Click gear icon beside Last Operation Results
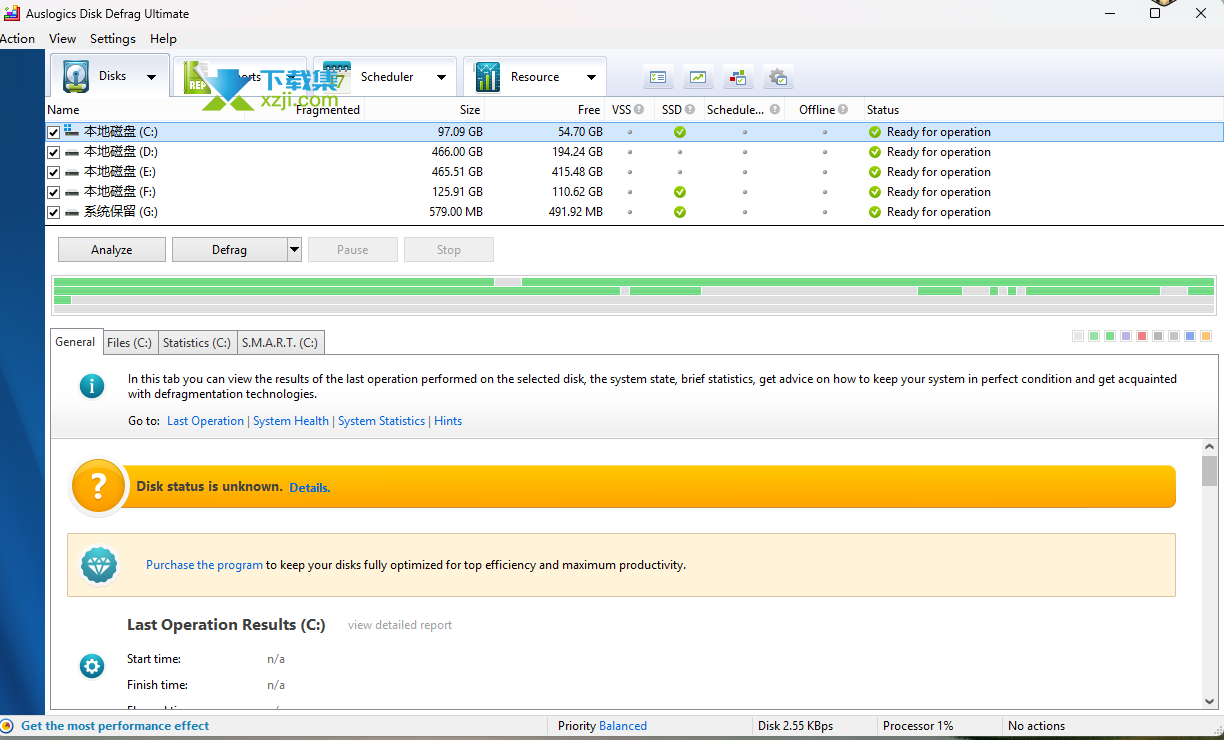This screenshot has height=740, width=1224. [92, 666]
